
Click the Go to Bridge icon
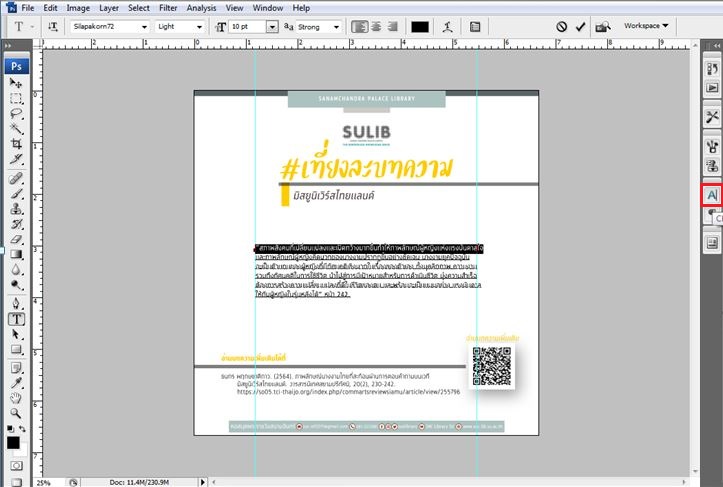tap(603, 27)
